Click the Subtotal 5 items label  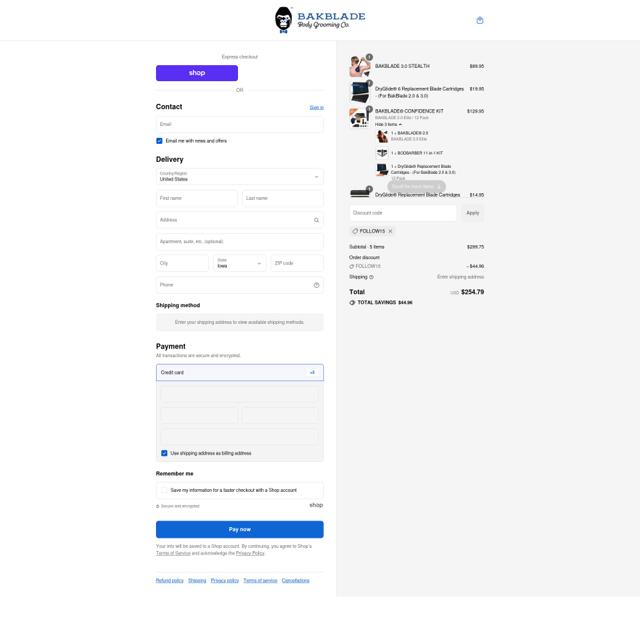point(367,247)
